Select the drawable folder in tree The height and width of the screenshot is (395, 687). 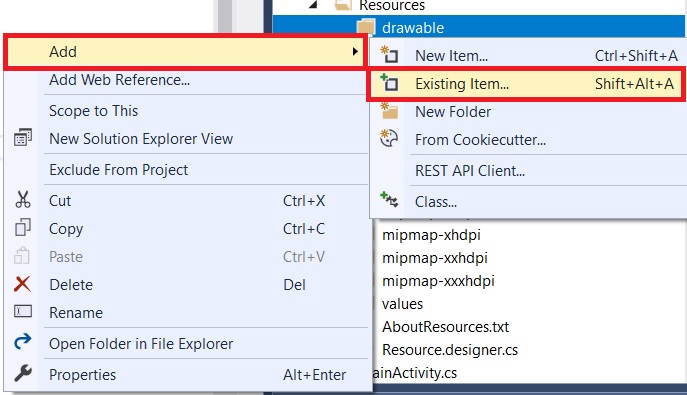(413, 28)
